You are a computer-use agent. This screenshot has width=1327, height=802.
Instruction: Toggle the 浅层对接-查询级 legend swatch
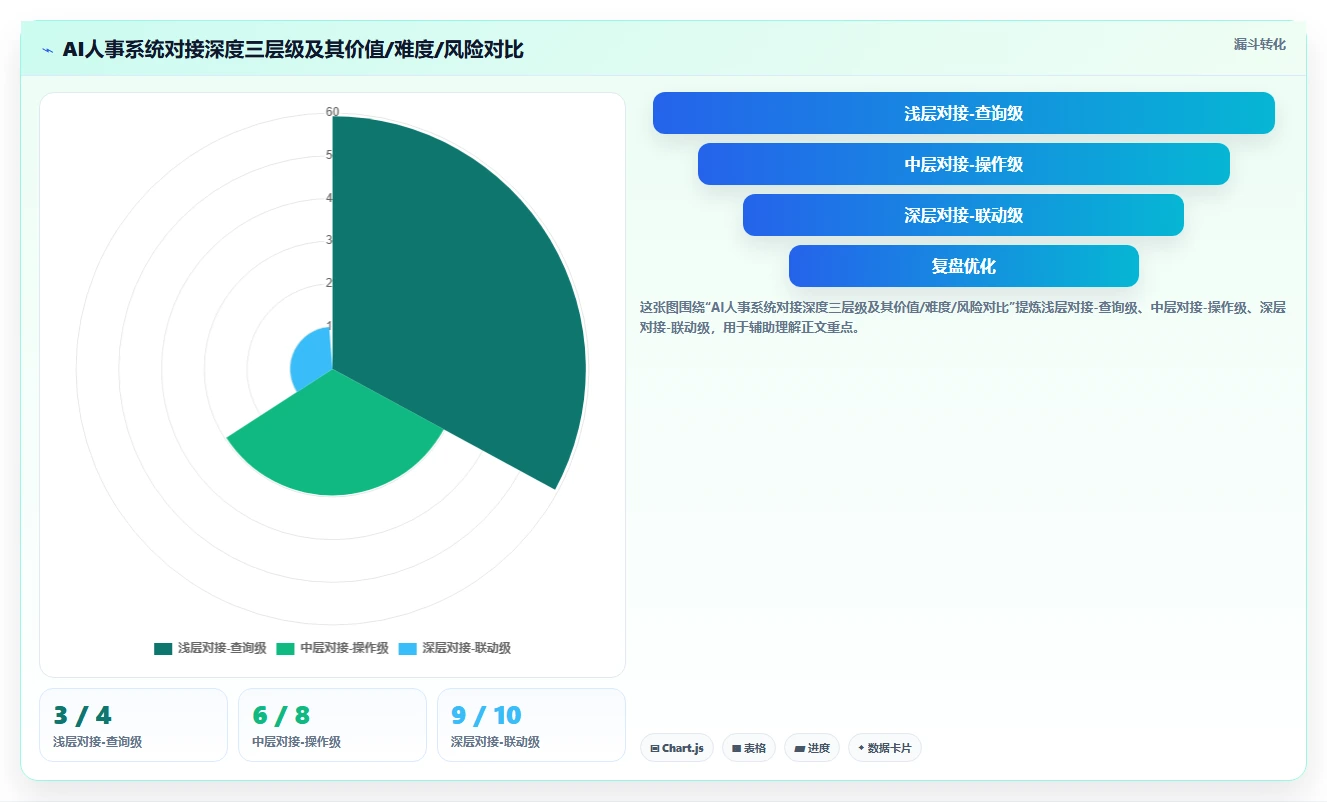[x=163, y=648]
